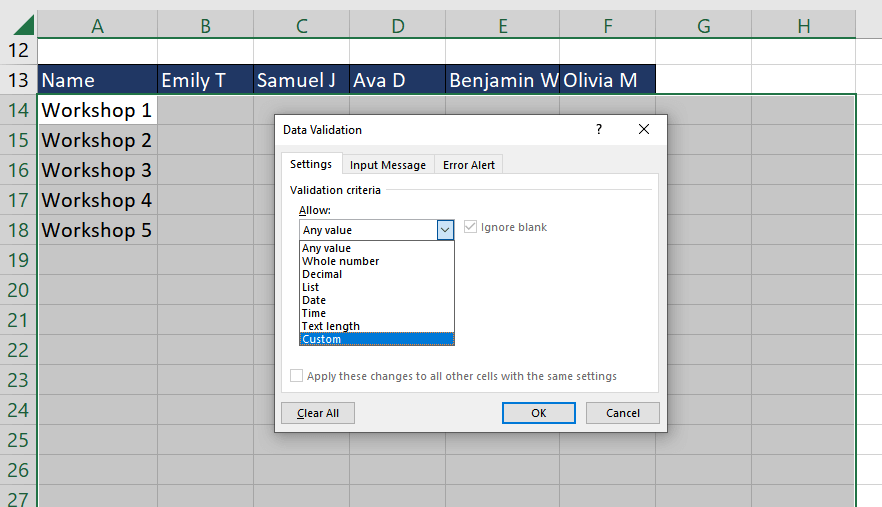
Task: Click the Benjamin W cell
Action: coord(503,80)
